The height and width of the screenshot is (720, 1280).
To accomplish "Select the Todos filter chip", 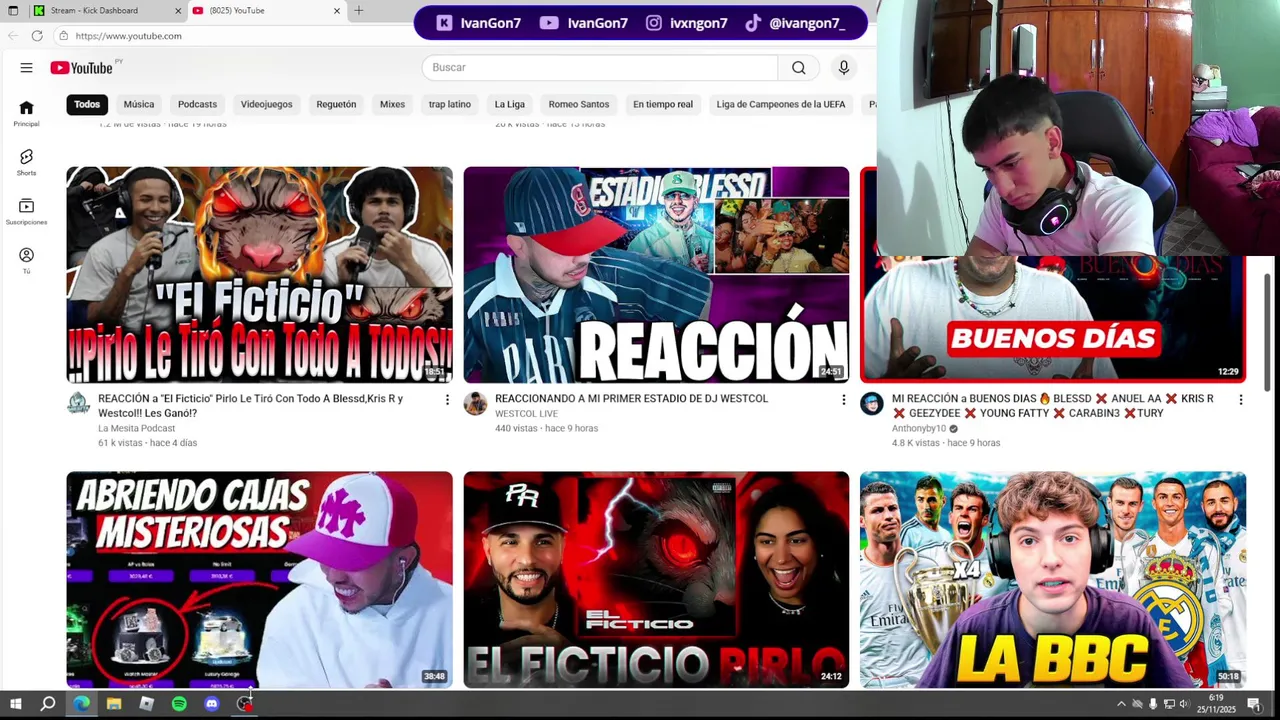I will (x=87, y=104).
